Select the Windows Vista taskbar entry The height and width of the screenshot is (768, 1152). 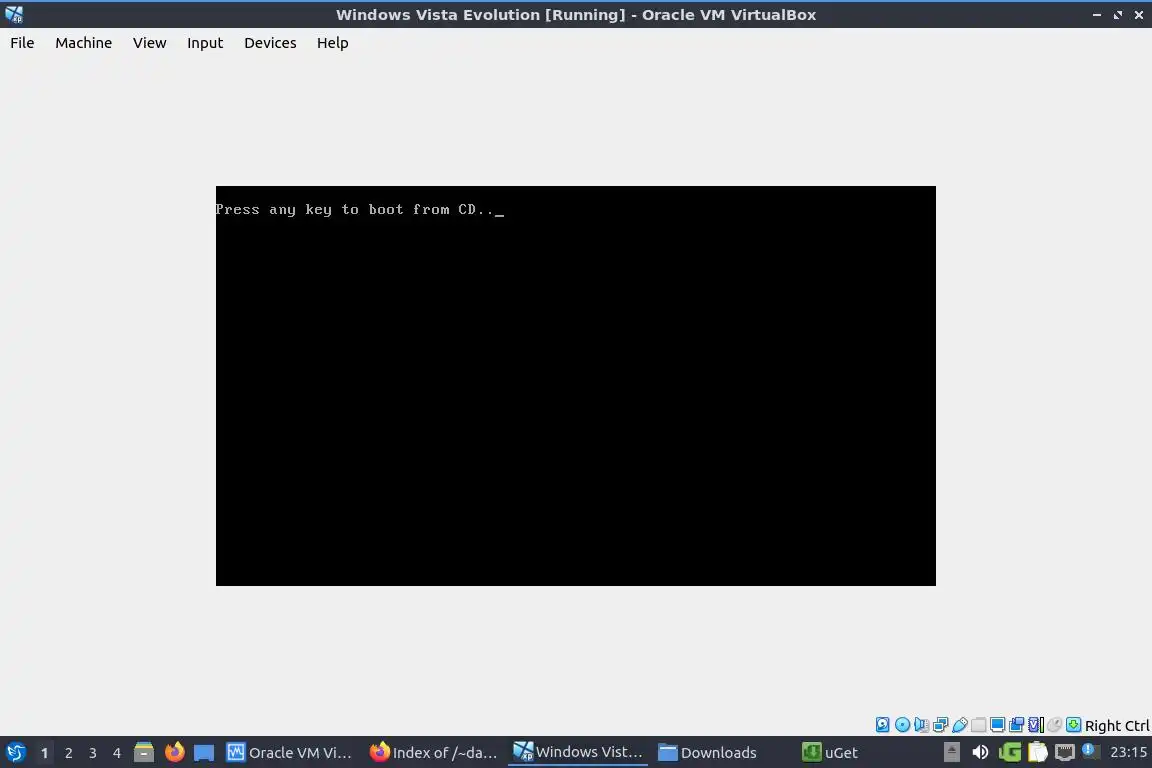pyautogui.click(x=577, y=752)
